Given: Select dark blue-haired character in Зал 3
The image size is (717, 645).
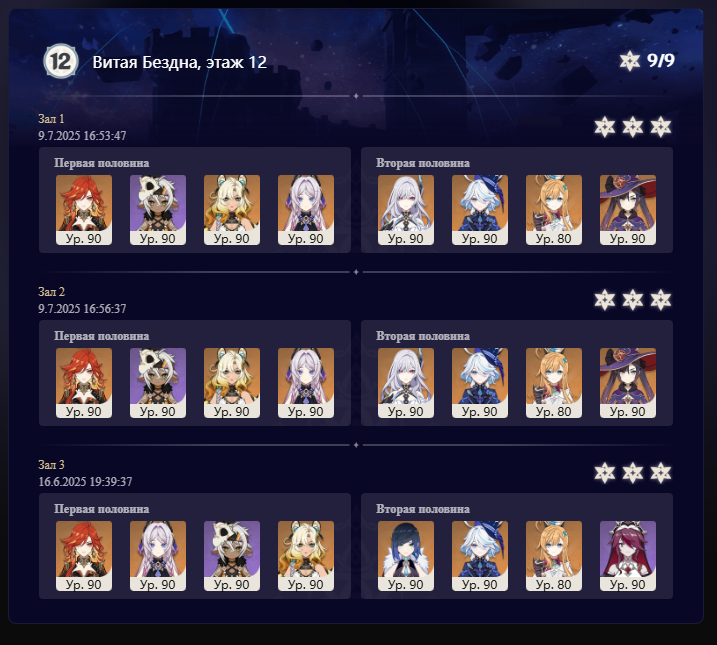Looking at the screenshot, I should [406, 556].
